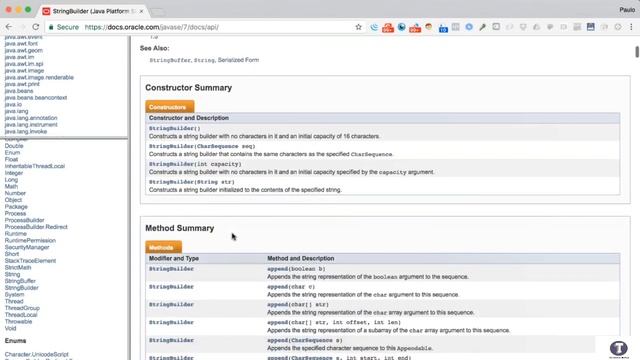Open the InheritableThreadLocal class link

[35, 166]
